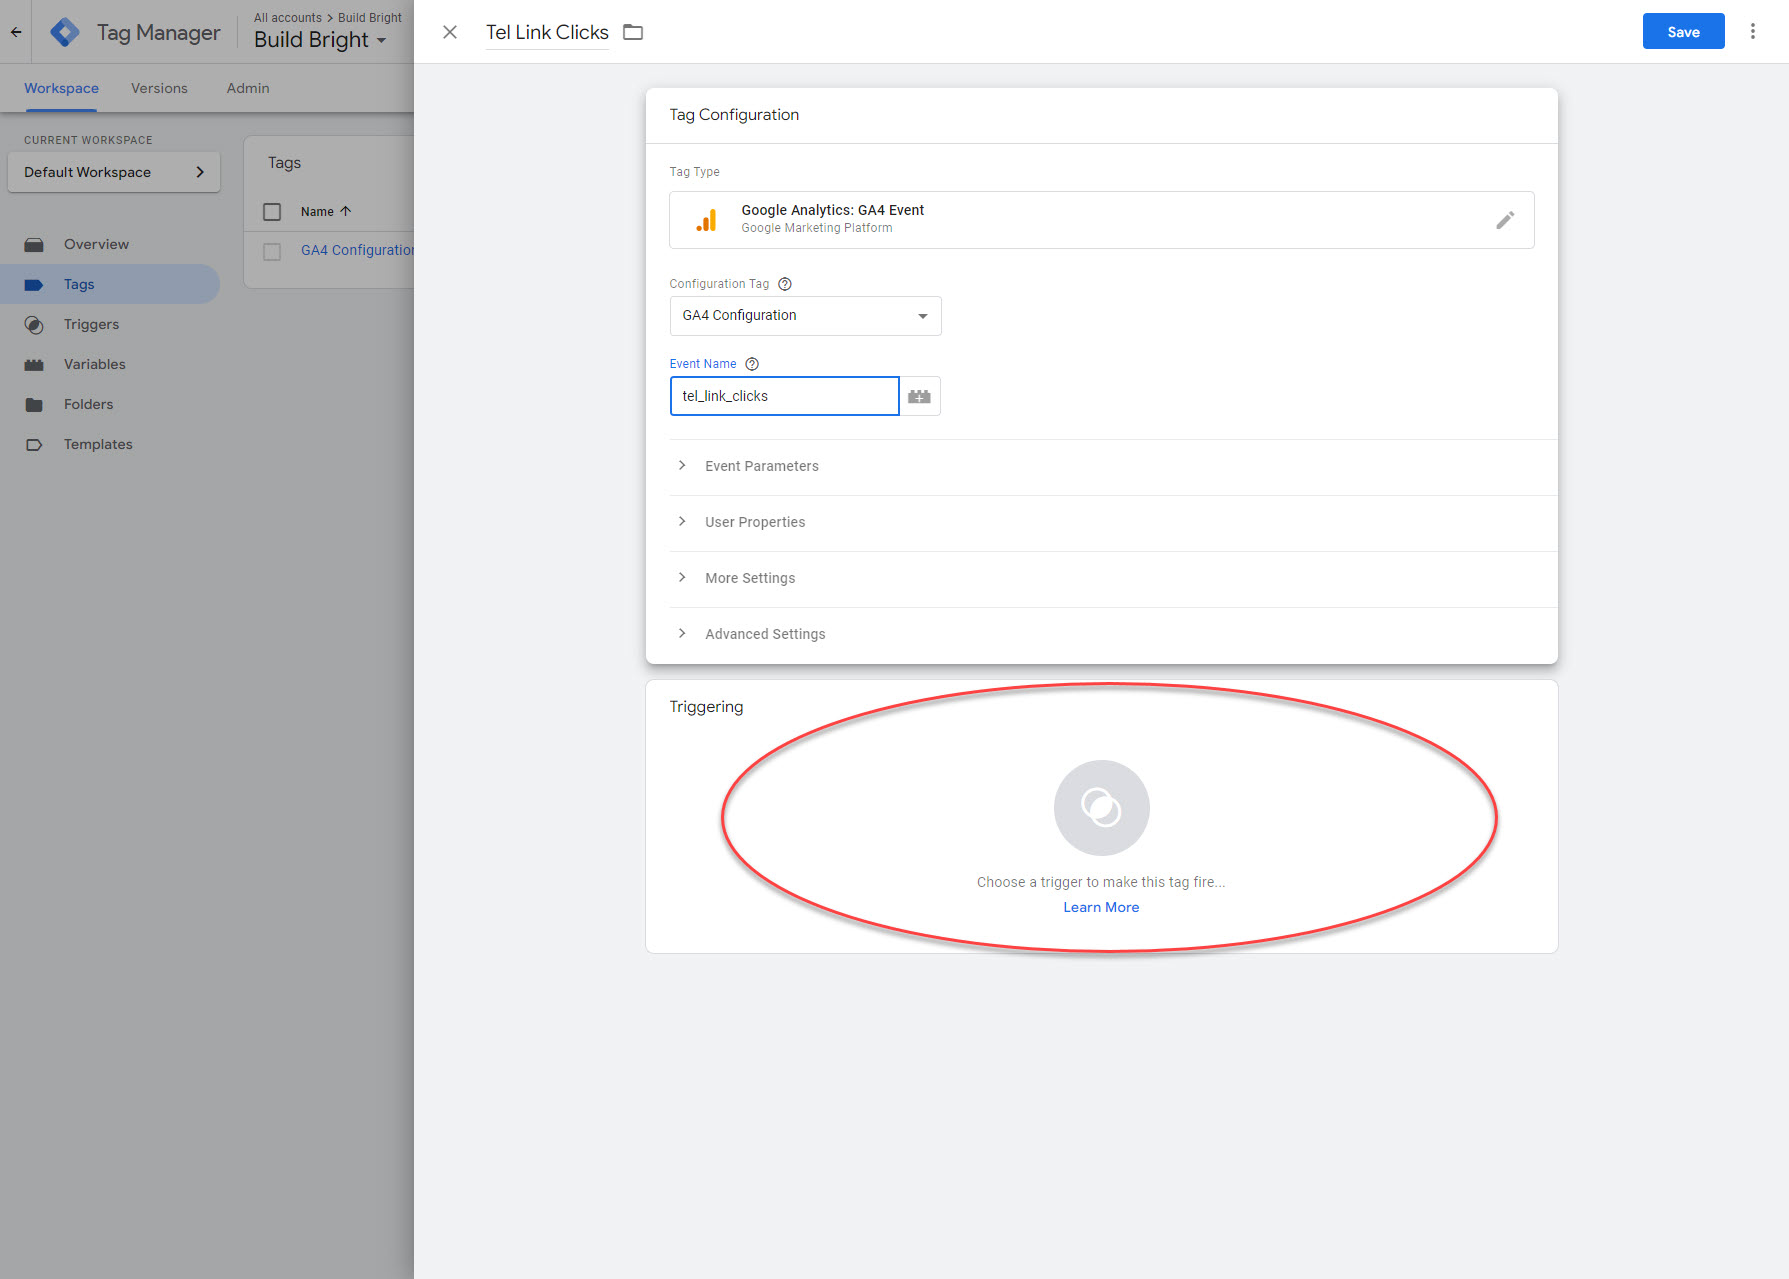
Task: Check the GA4 Configuration tag row checkbox
Action: tap(272, 251)
